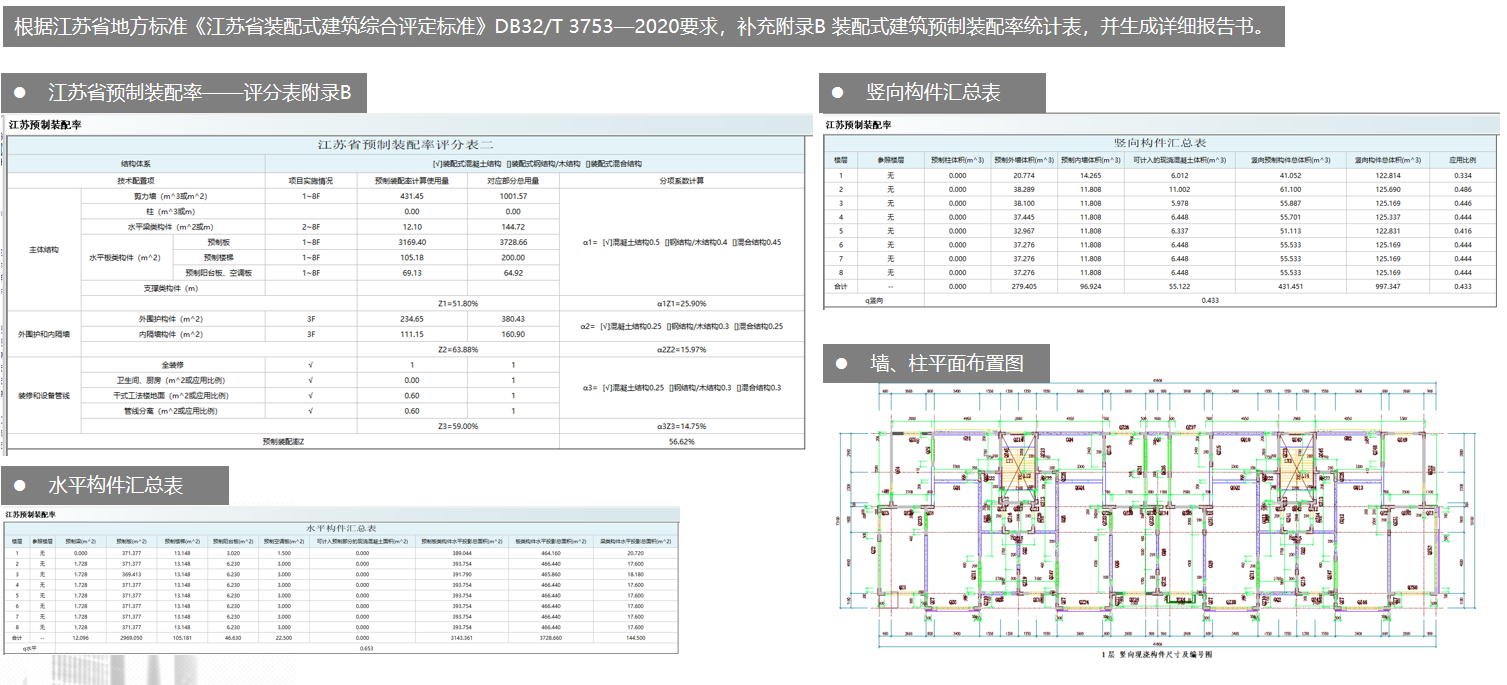Click the 主体结构 category cell
The height and width of the screenshot is (685, 1507).
(x=44, y=250)
